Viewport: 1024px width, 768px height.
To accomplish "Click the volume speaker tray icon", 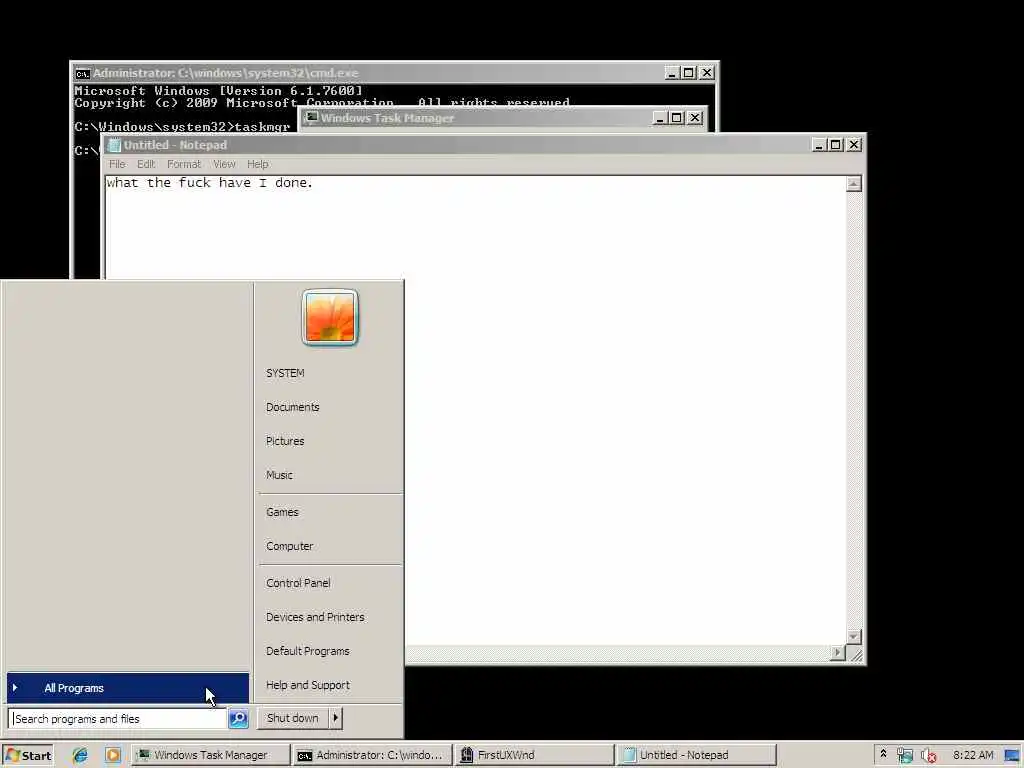I will click(928, 755).
